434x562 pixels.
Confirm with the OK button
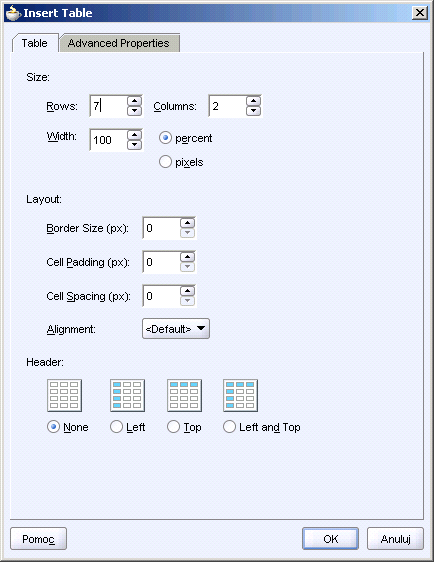click(x=330, y=539)
